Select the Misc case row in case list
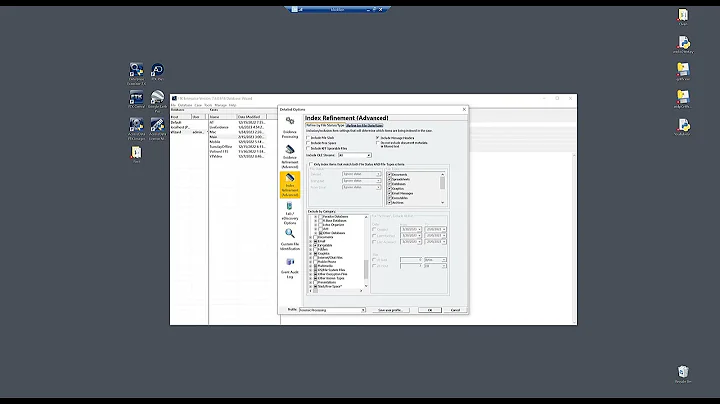Screen dimensions: 720x404 coord(238,132)
